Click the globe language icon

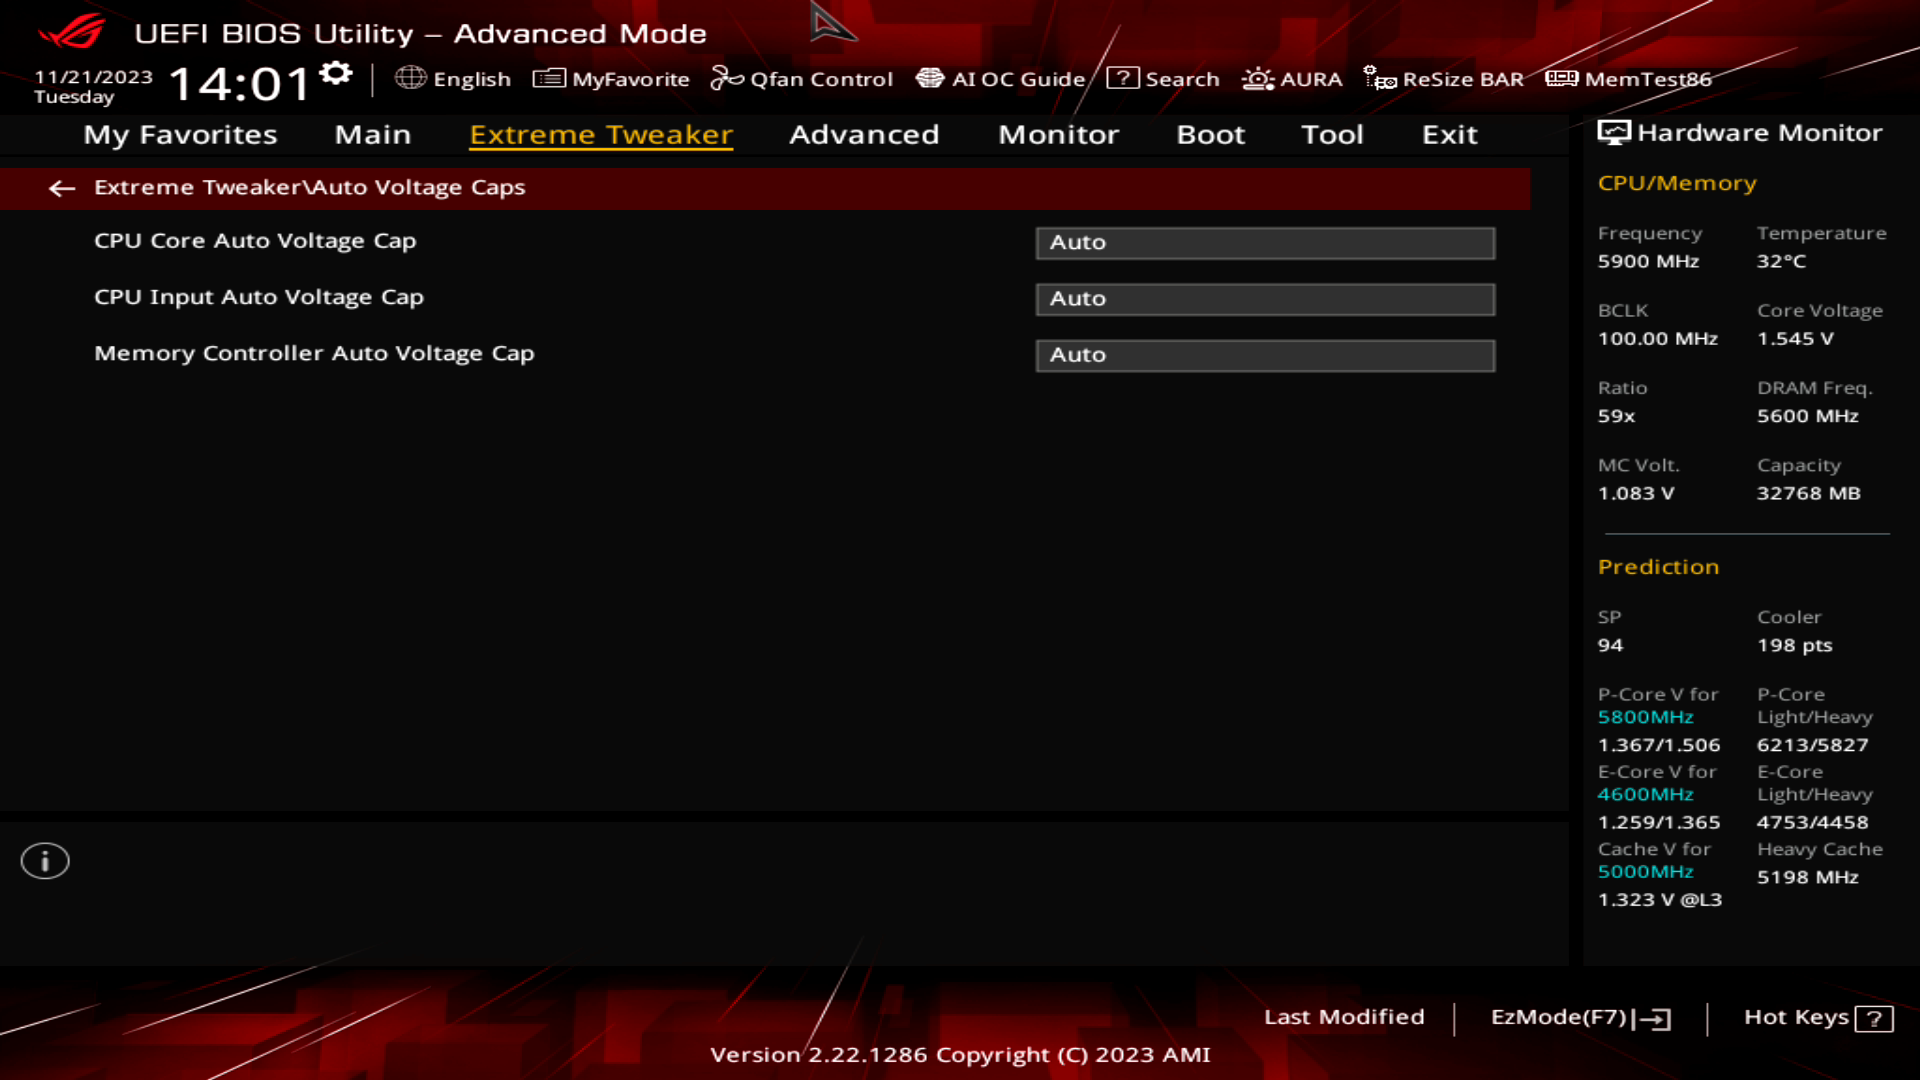click(410, 78)
